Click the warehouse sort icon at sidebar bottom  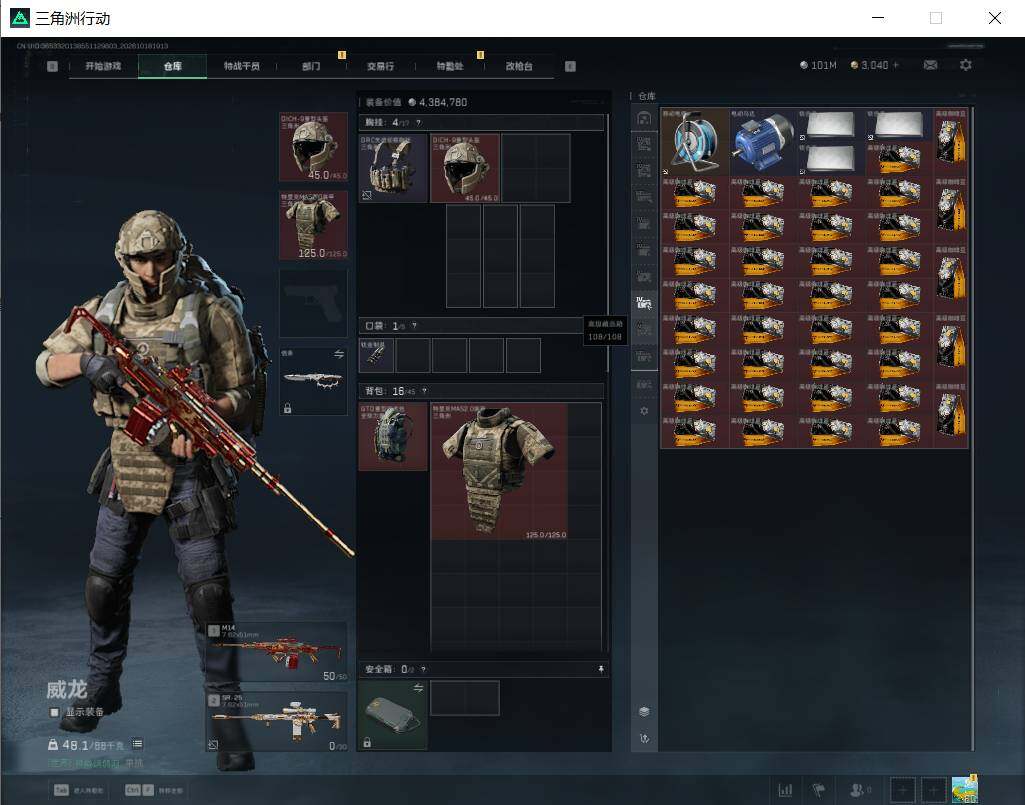pyautogui.click(x=644, y=738)
